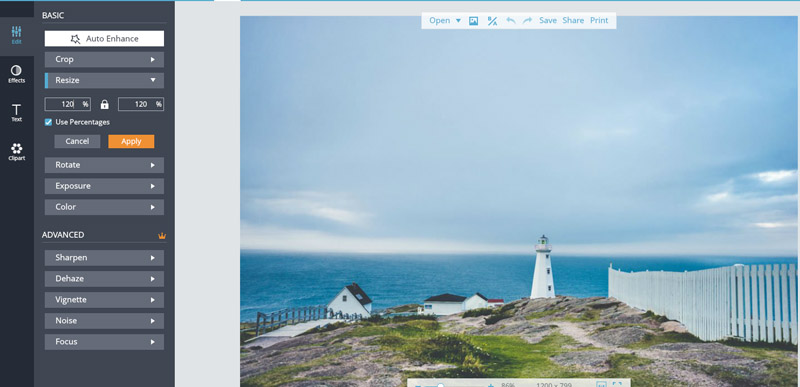Image resolution: width=800 pixels, height=387 pixels.
Task: Click the width percentage field
Action: coord(67,104)
